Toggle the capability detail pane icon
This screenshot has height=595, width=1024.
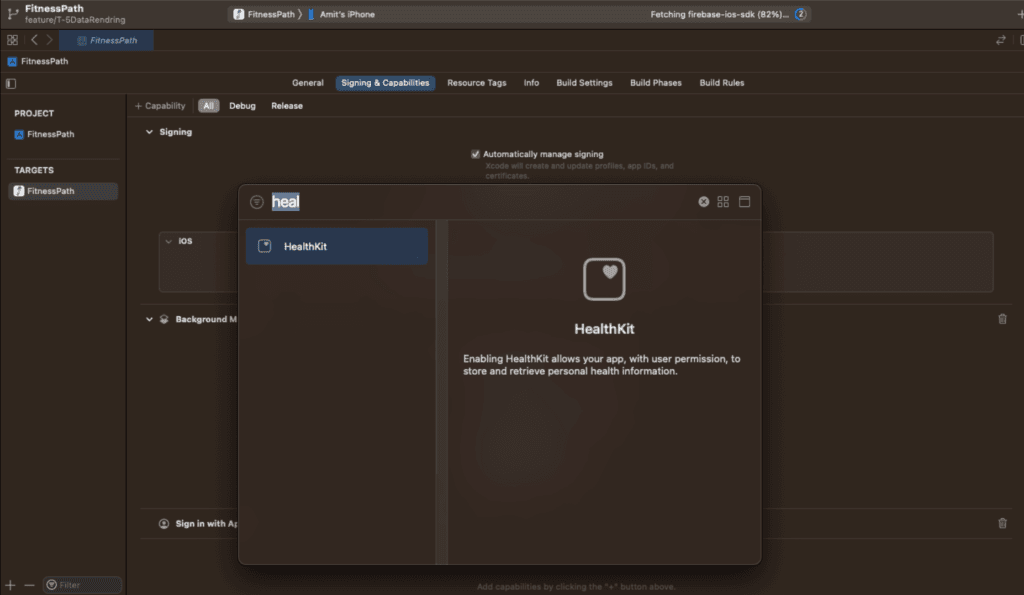click(x=744, y=202)
